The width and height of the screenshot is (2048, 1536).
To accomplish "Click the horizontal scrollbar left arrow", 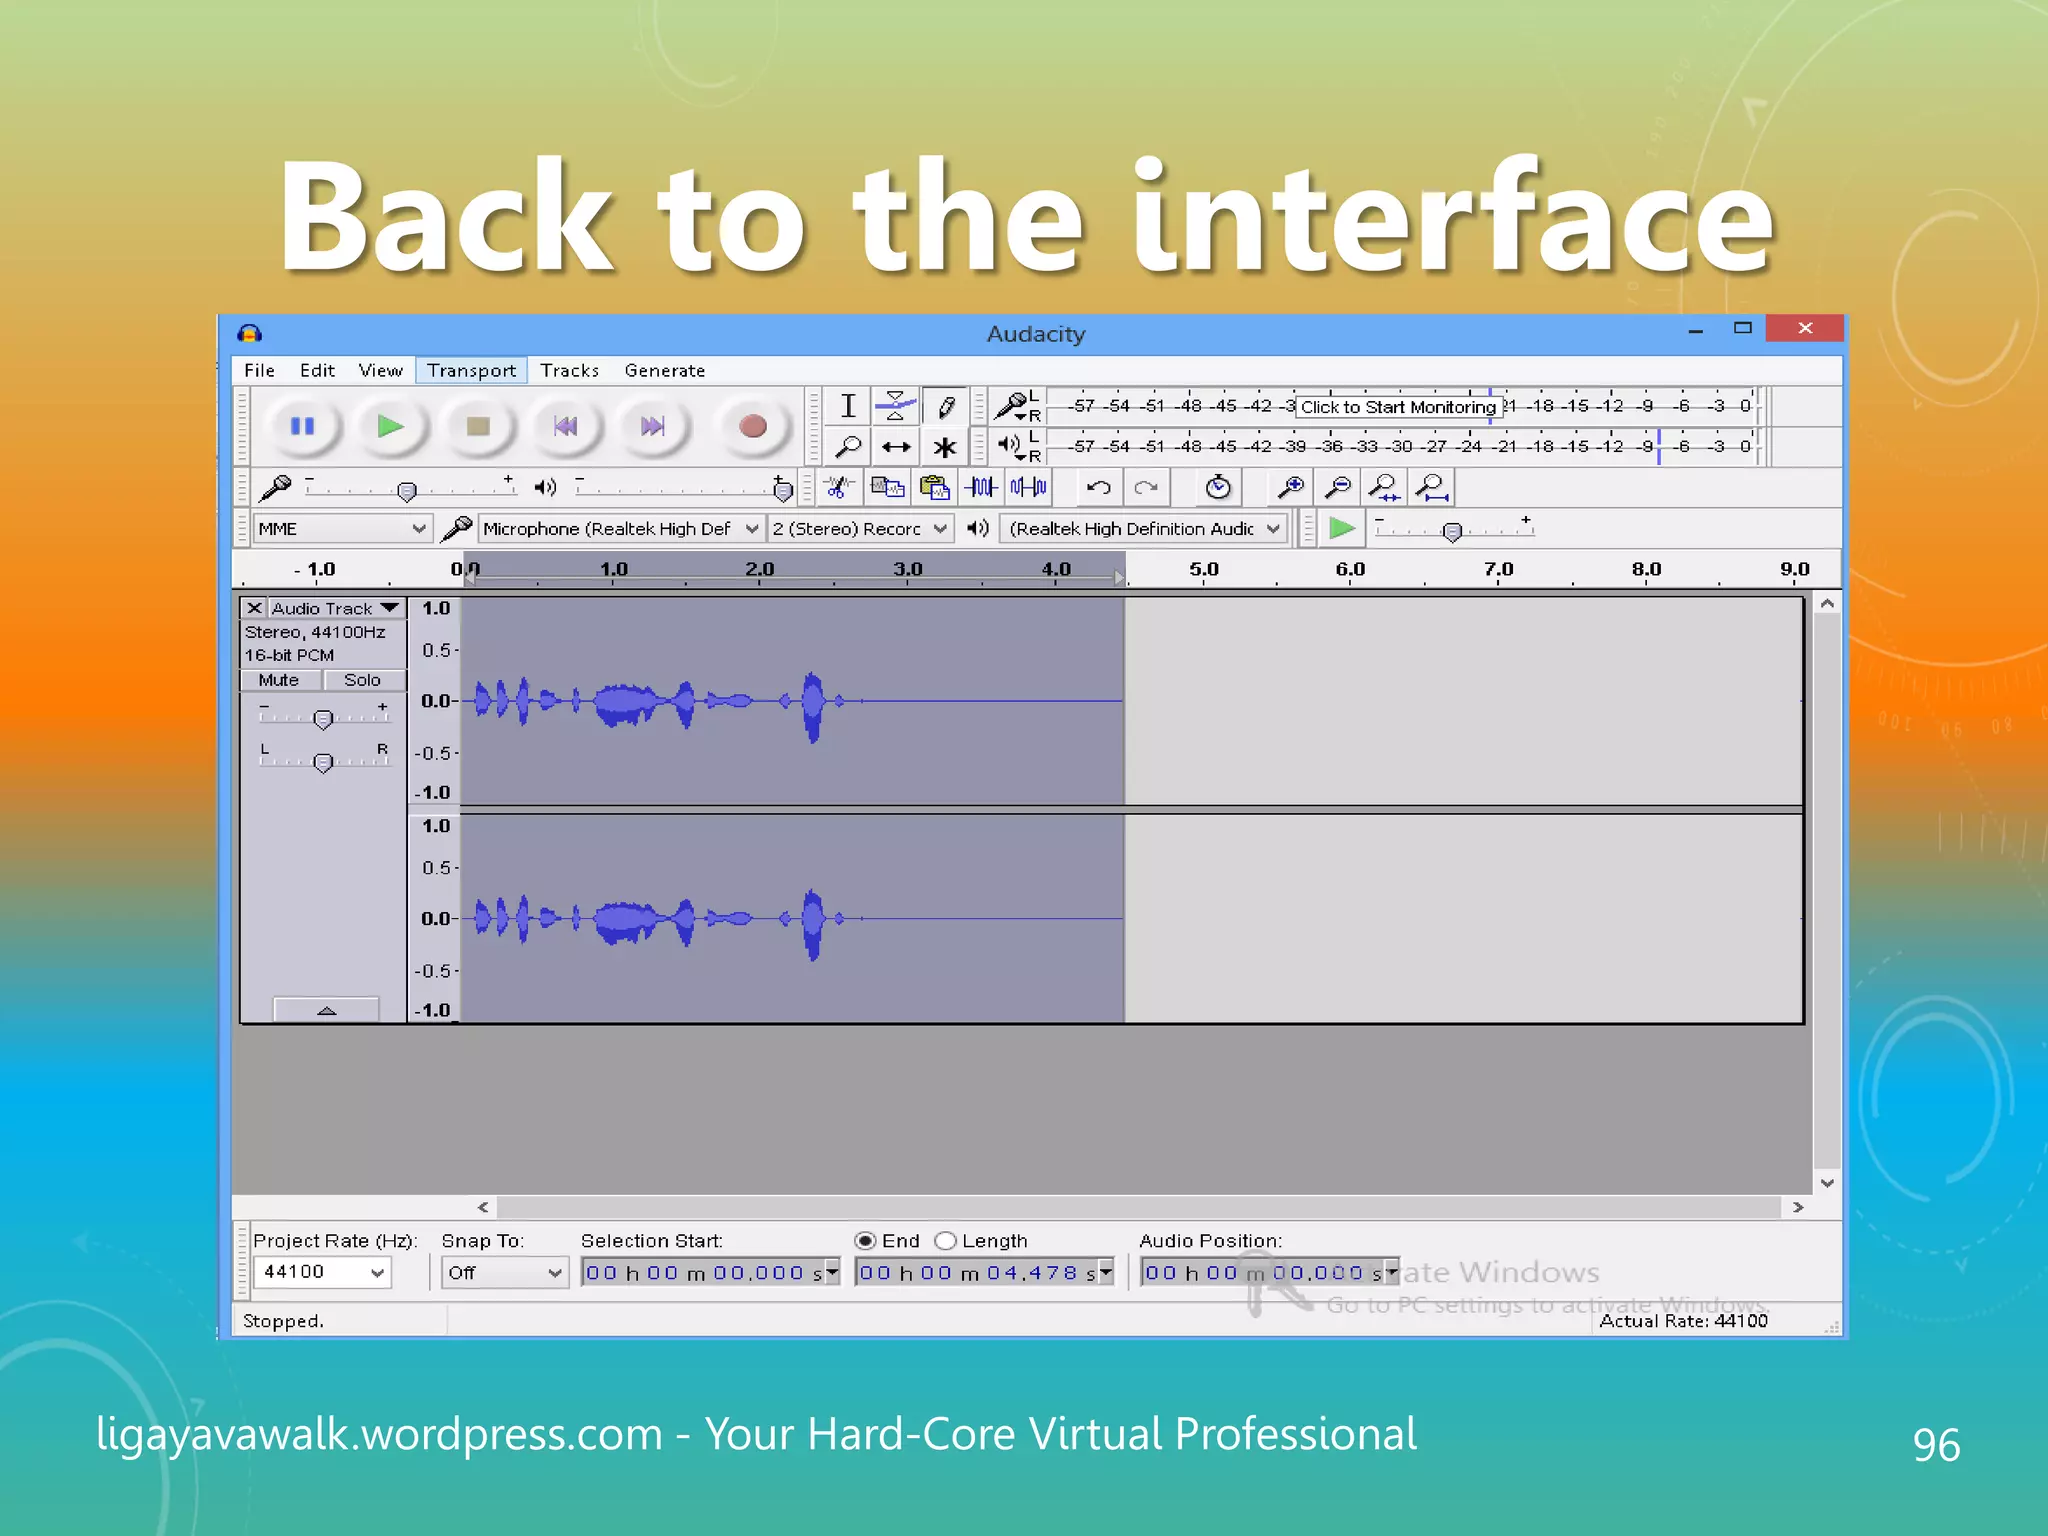I will coord(483,1207).
